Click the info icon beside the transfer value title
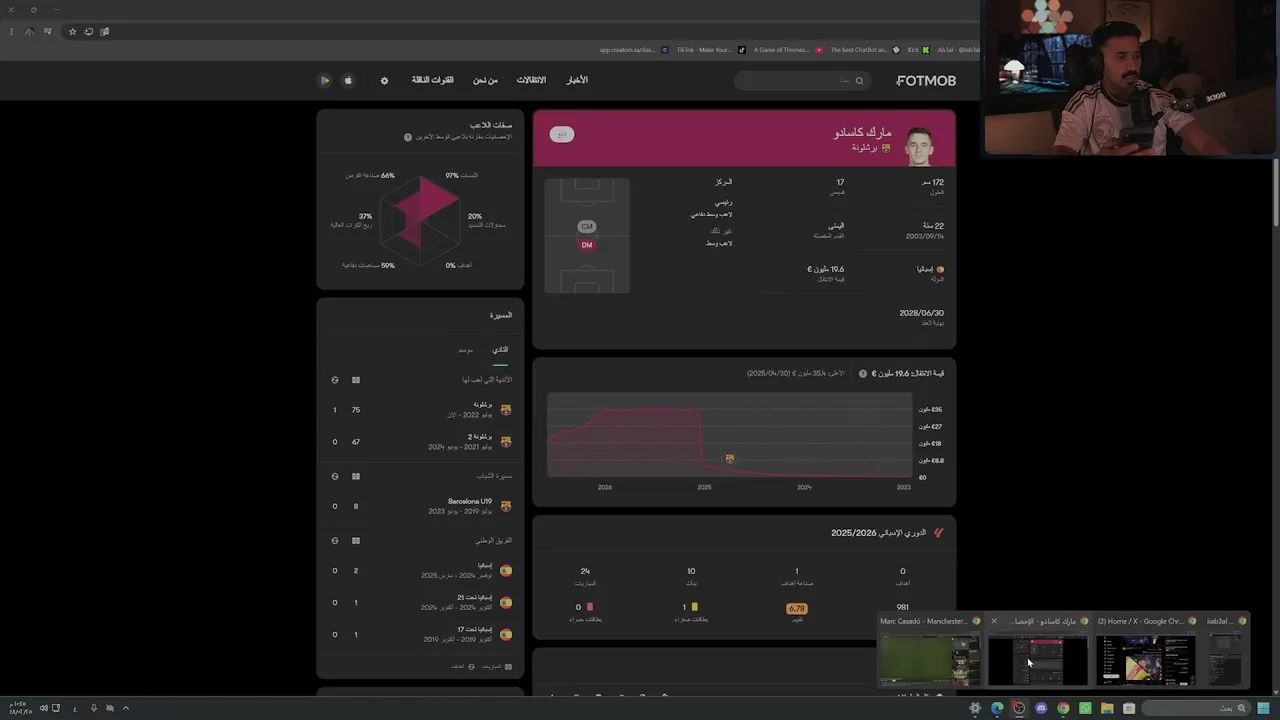Screen dimensions: 1280x720 point(863,374)
